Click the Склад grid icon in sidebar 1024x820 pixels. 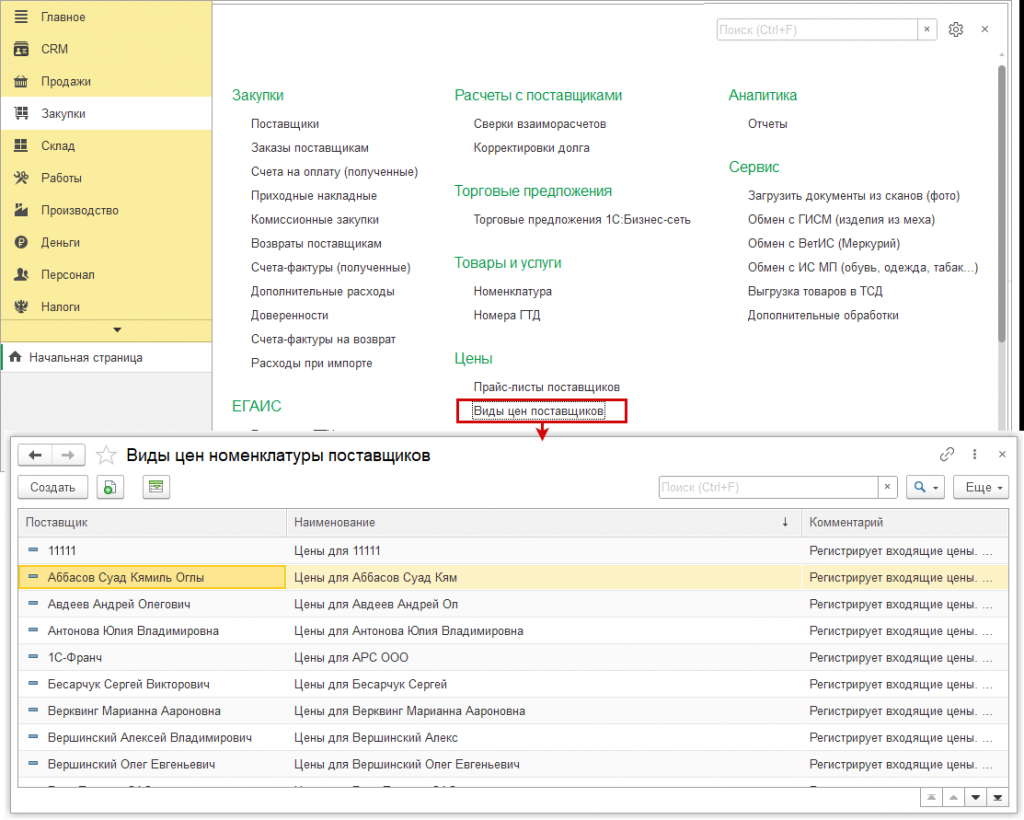[x=21, y=146]
